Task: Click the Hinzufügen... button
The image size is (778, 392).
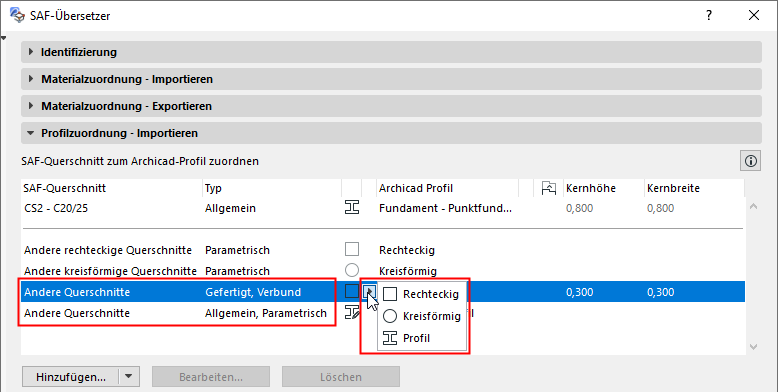Action: 70,377
